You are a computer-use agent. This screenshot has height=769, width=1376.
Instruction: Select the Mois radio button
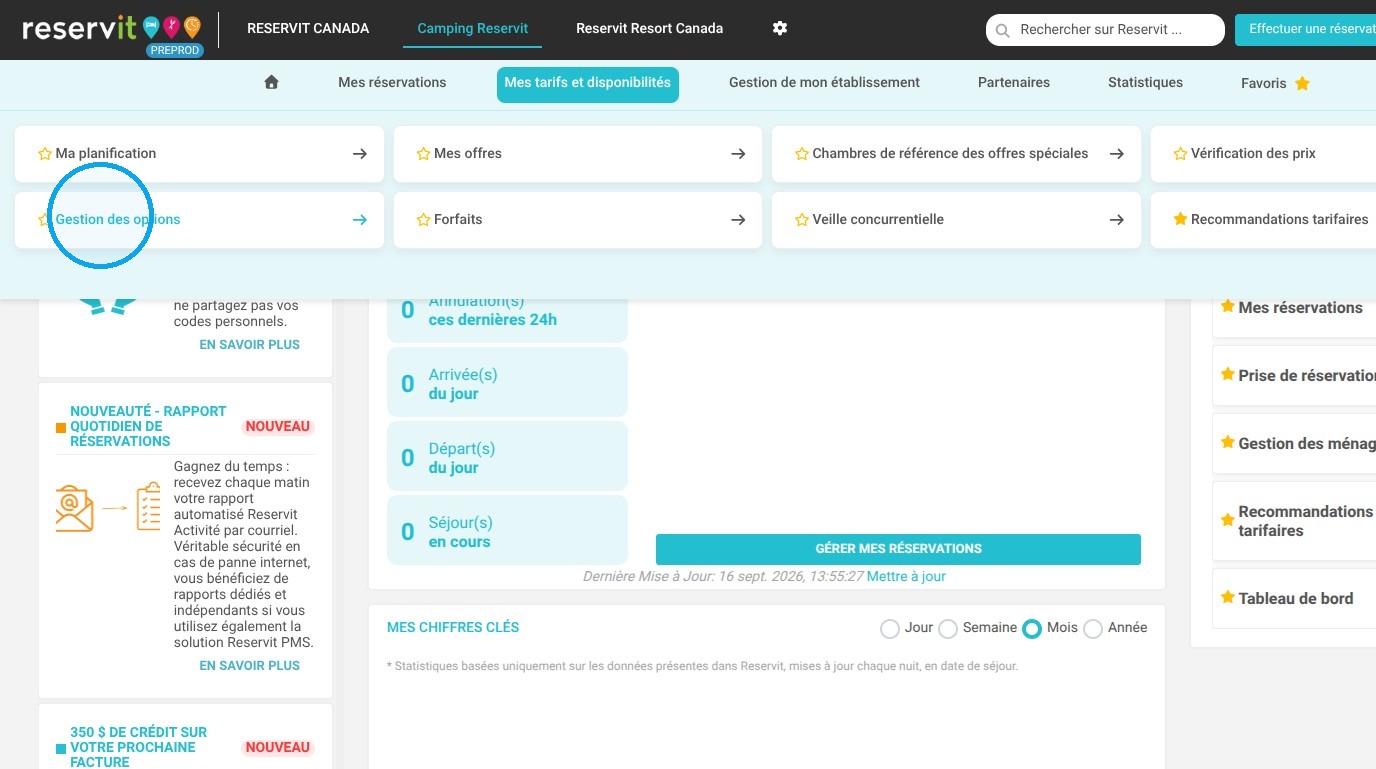click(x=1032, y=629)
